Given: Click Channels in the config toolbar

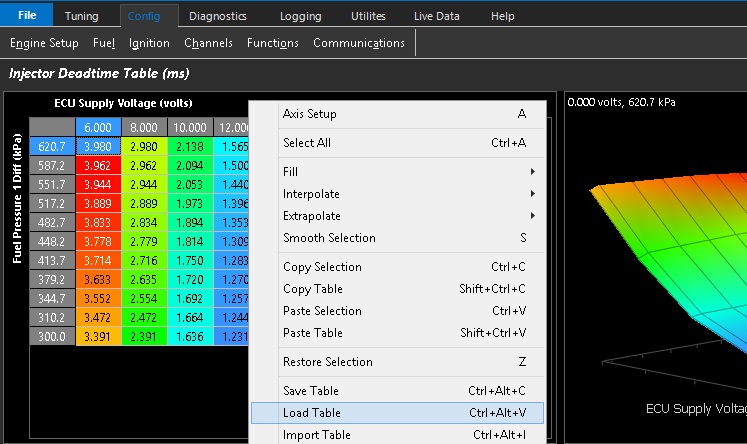Looking at the screenshot, I should click(208, 43).
